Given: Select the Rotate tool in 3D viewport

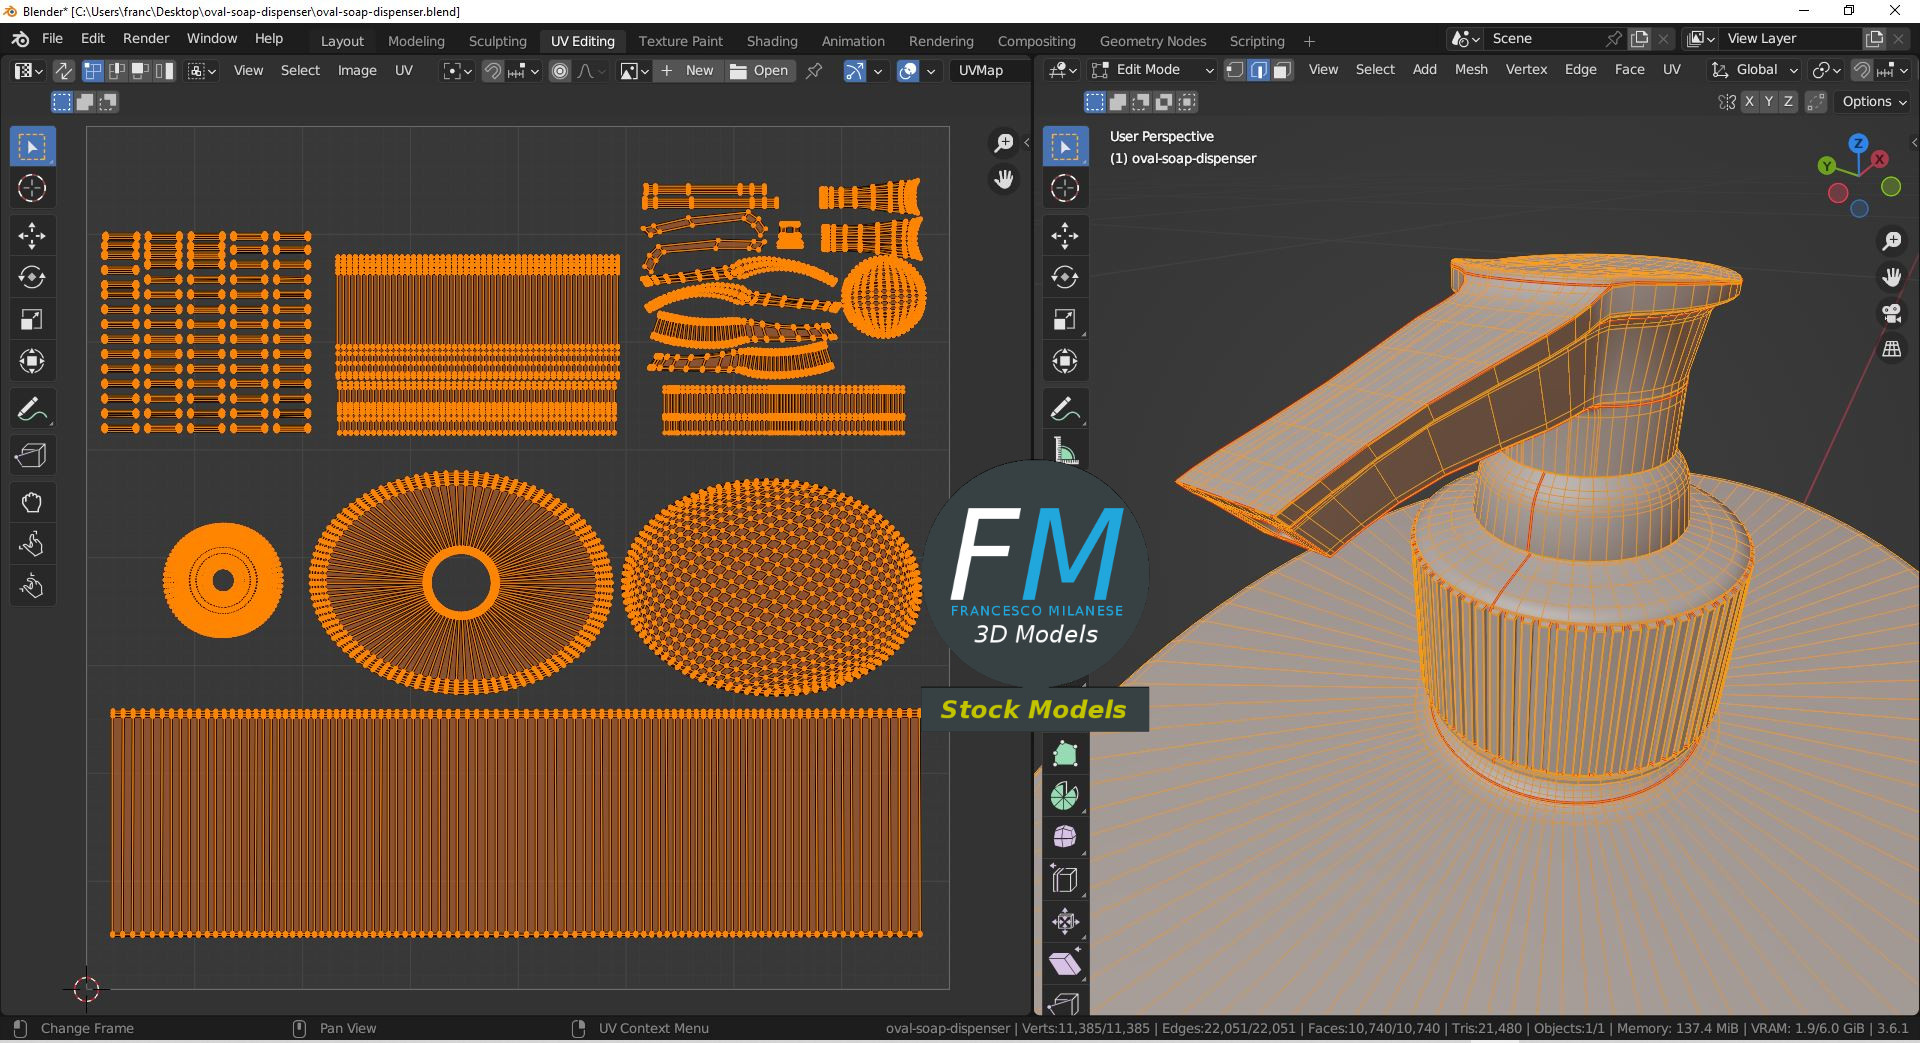Looking at the screenshot, I should click(x=1065, y=277).
